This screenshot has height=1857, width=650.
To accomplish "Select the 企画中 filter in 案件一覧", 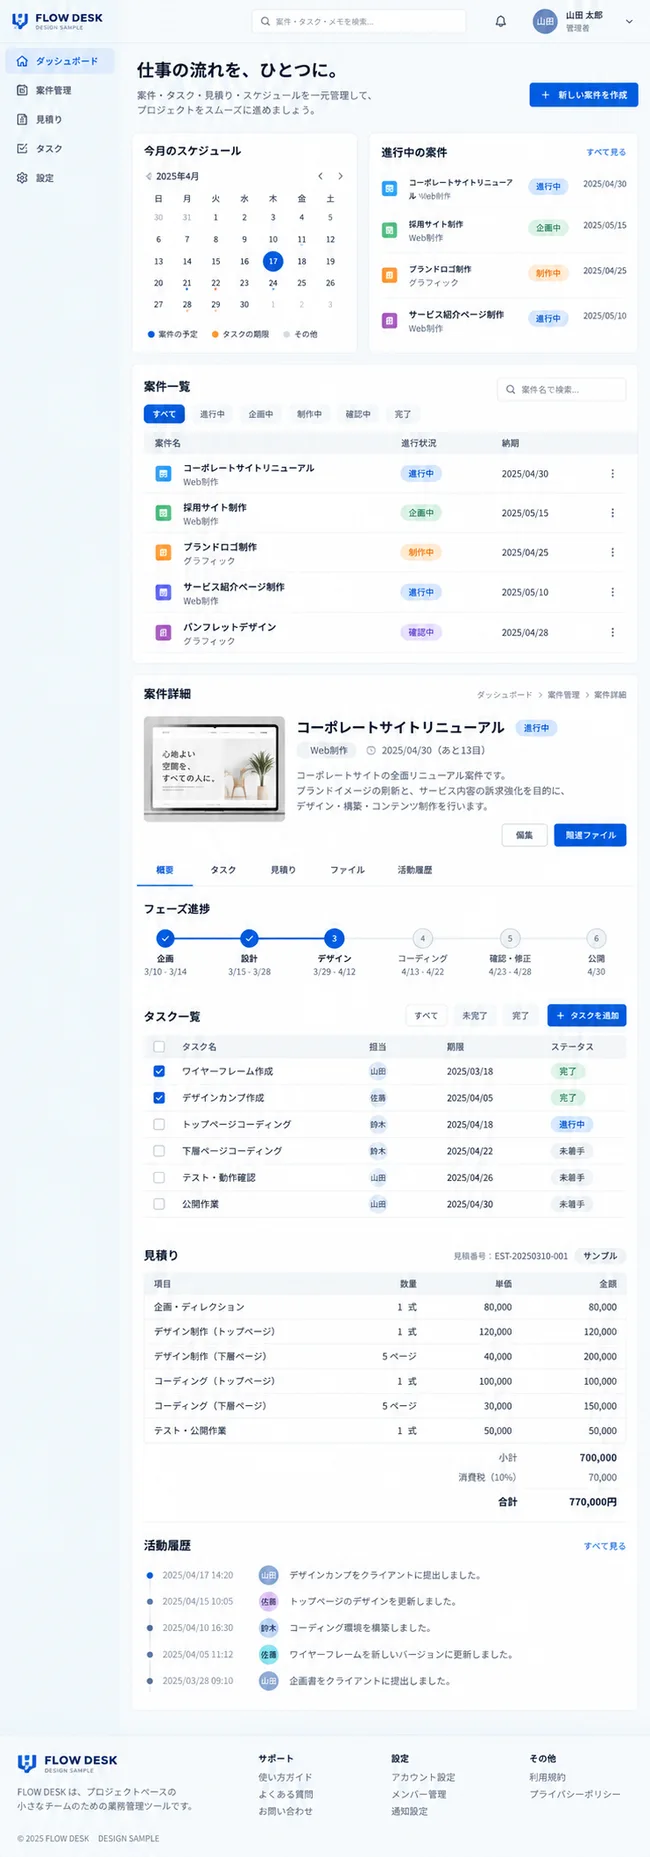I will pyautogui.click(x=261, y=414).
